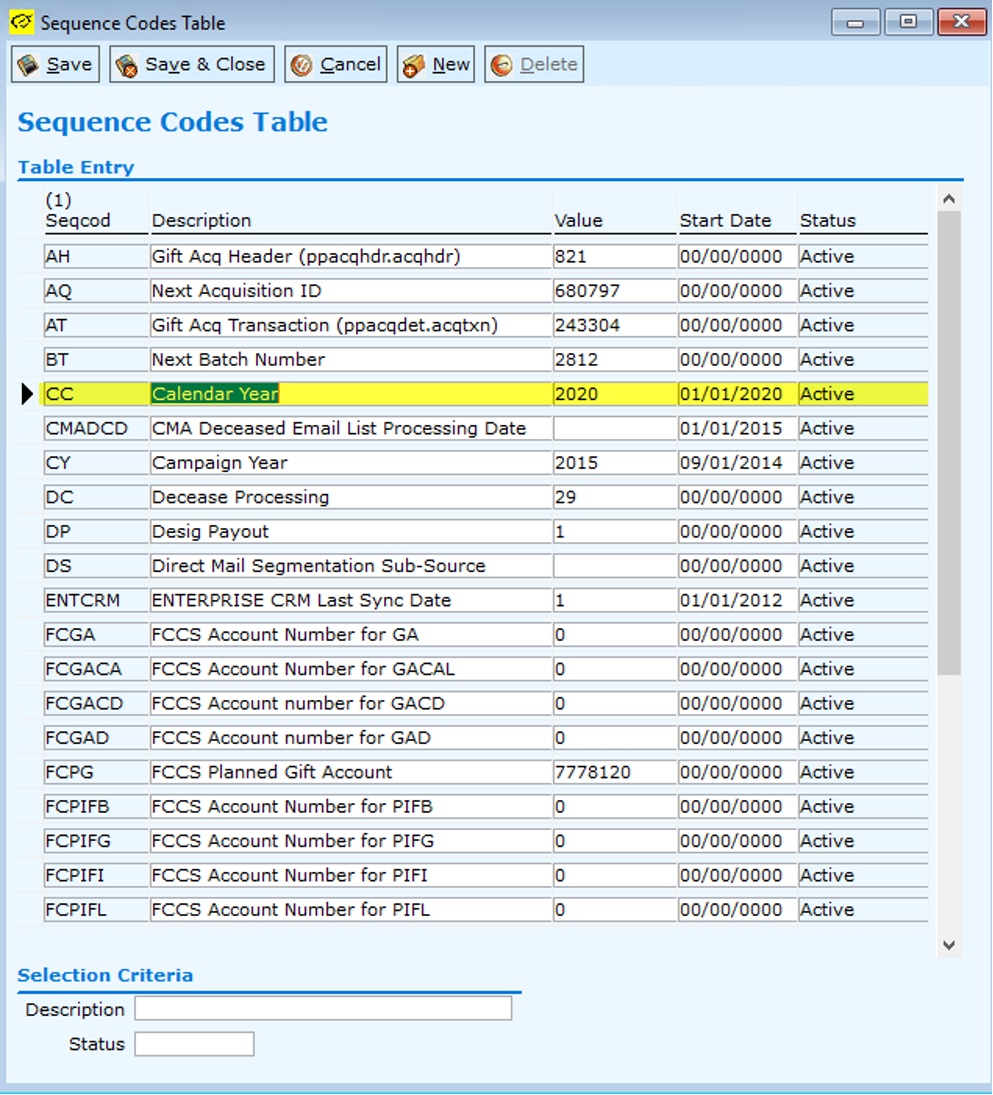Click the value cell 7778120
The height and width of the screenshot is (1095, 993).
pos(615,772)
